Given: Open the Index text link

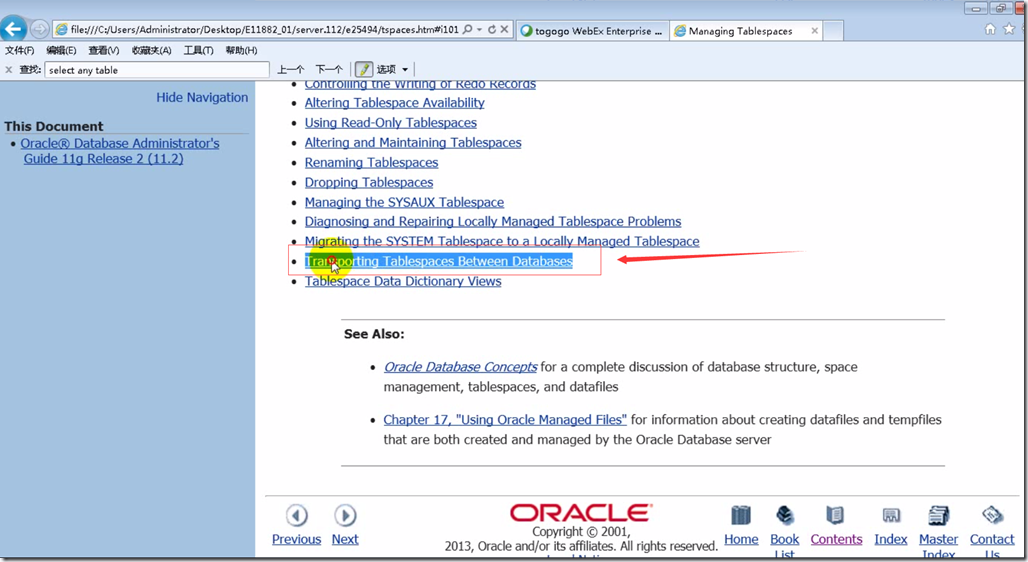Looking at the screenshot, I should pyautogui.click(x=890, y=539).
